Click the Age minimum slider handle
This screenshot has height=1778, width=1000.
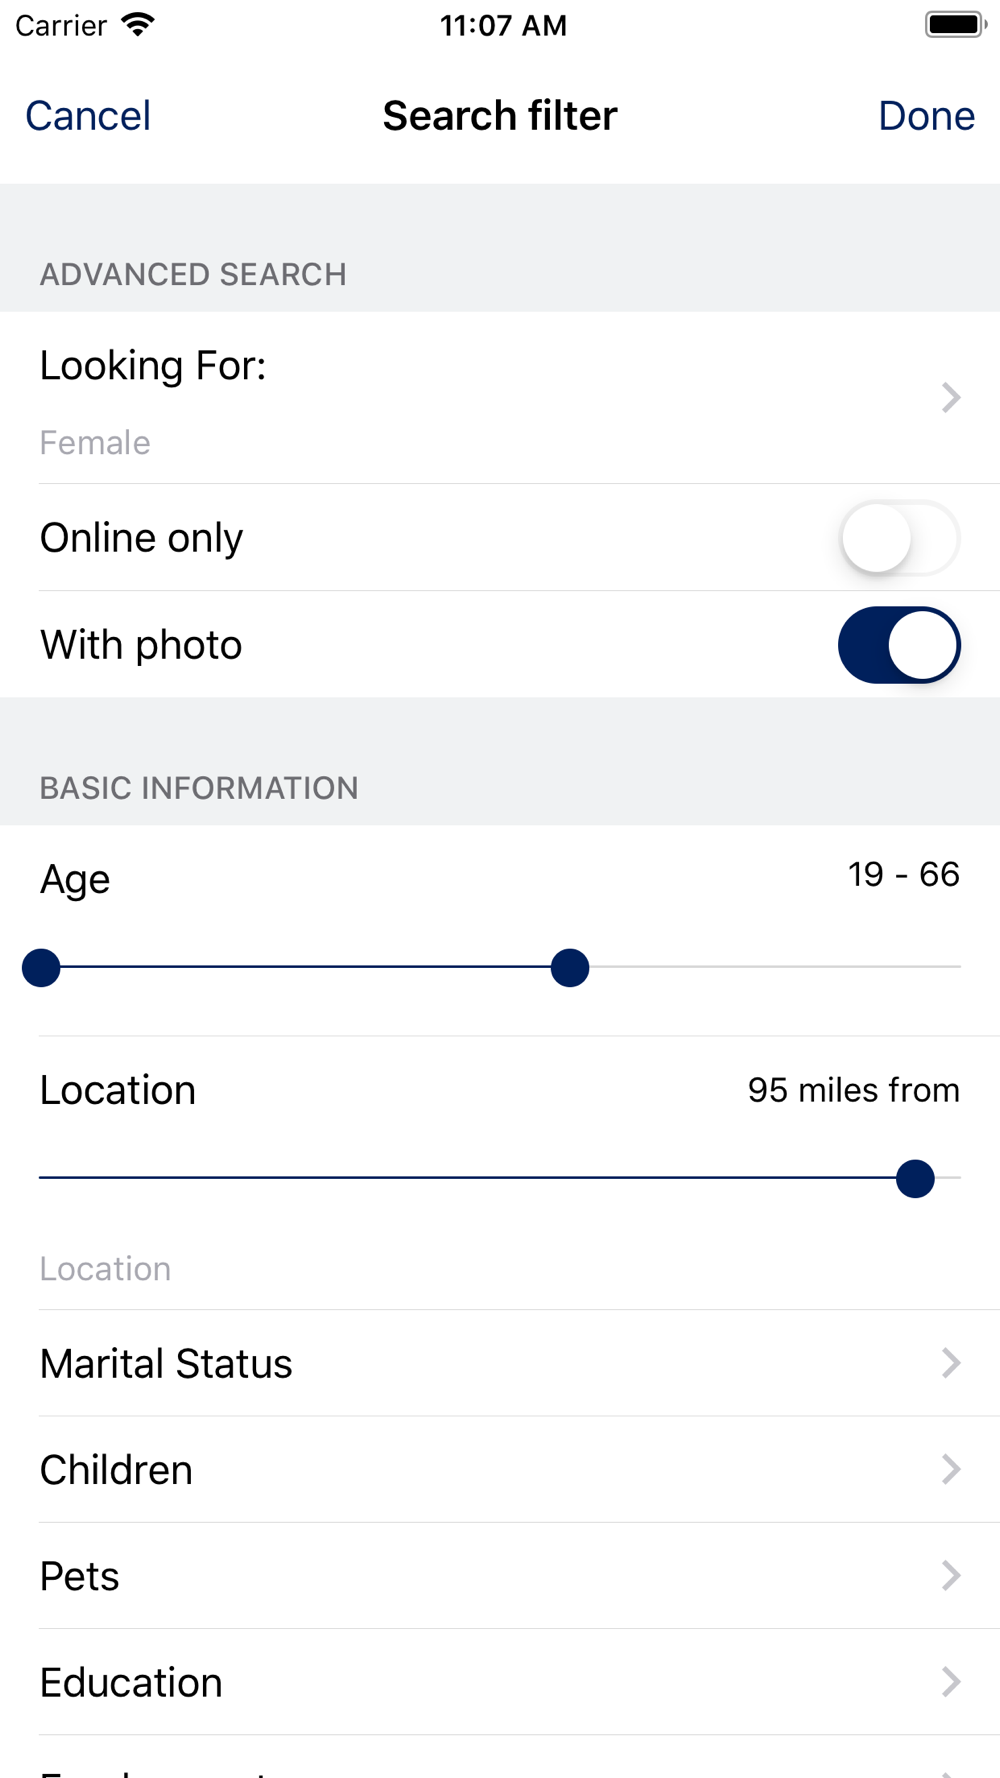click(41, 968)
